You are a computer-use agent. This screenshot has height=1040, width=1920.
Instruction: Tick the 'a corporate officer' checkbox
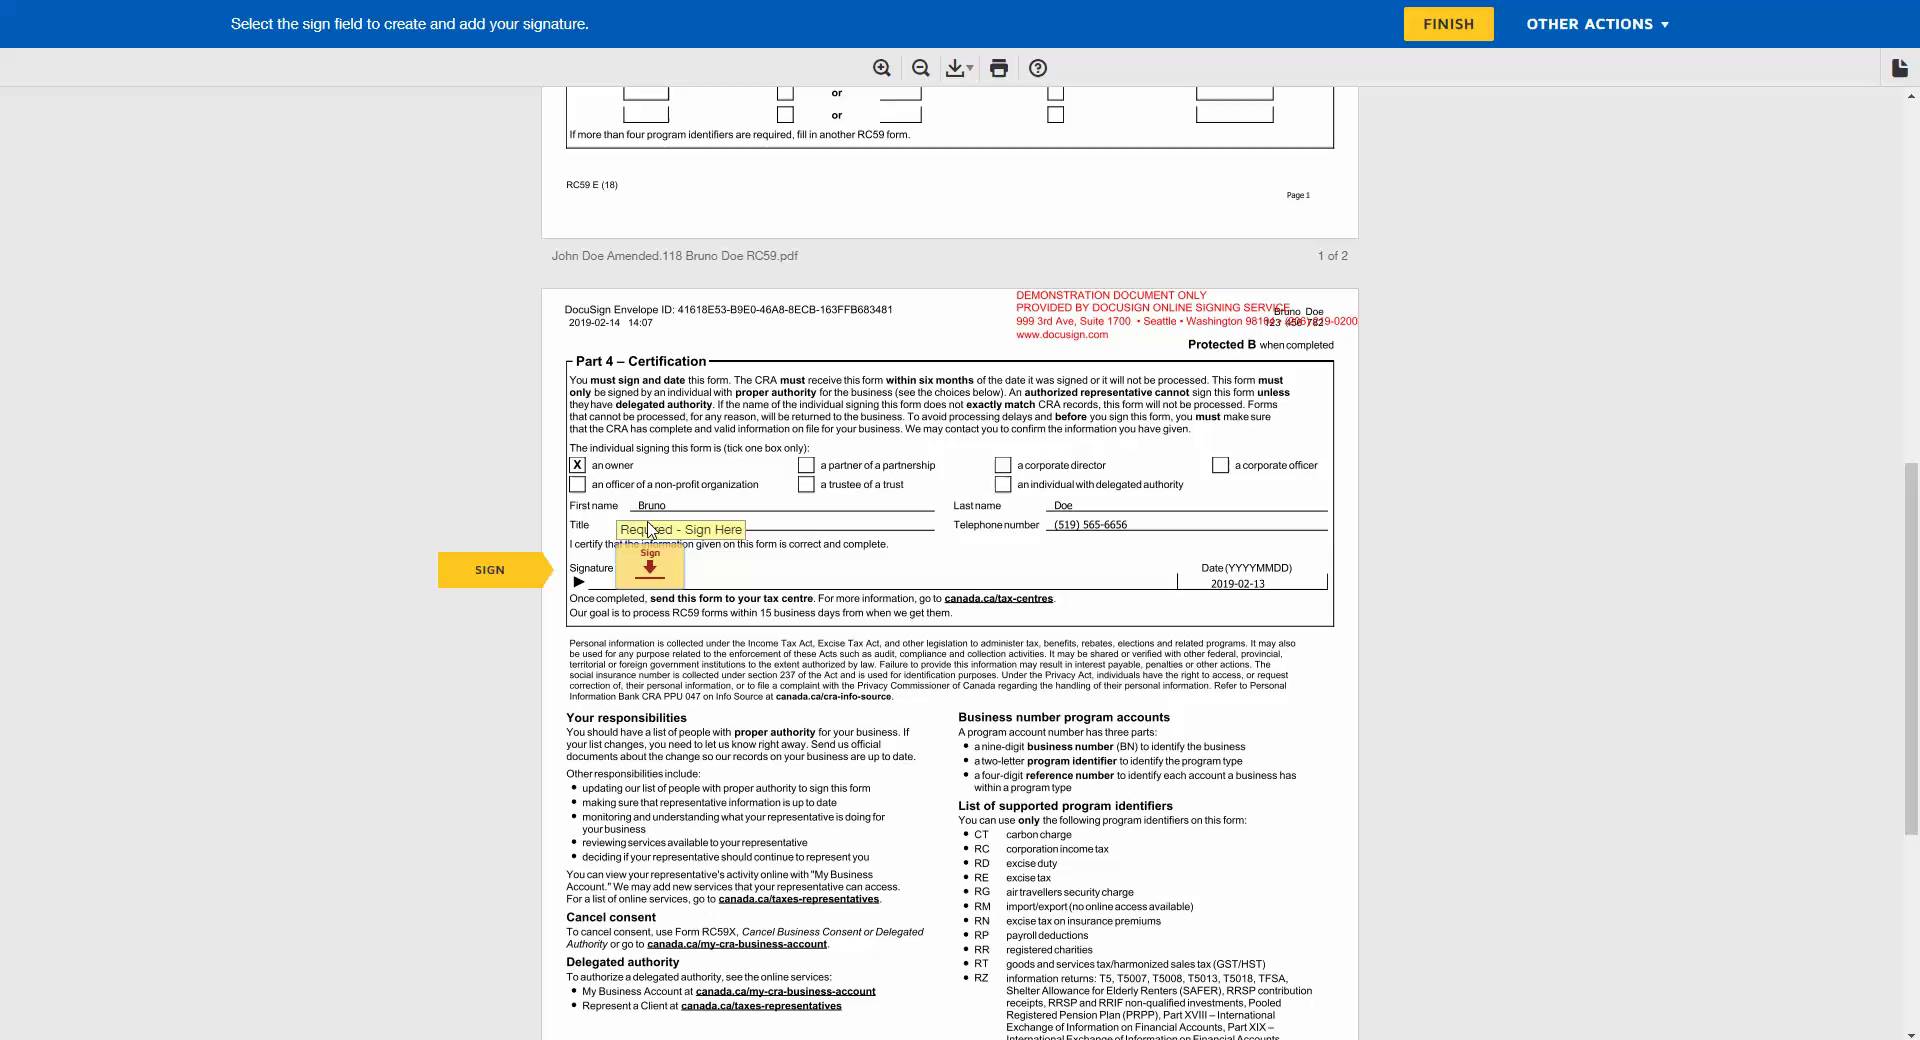click(1220, 465)
